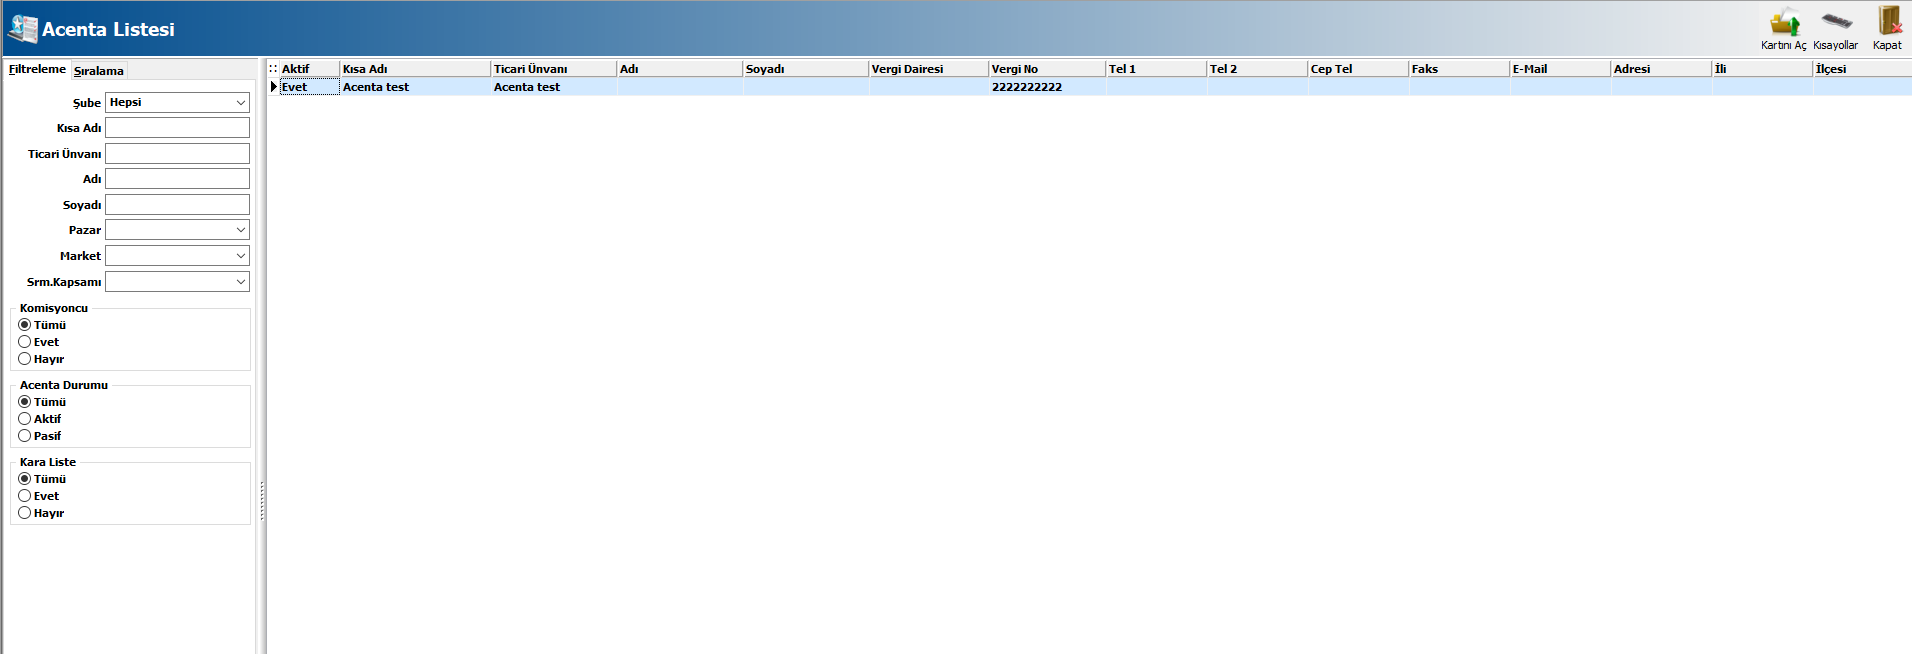Select the Ticari Ünvanı cell 'Acenta test'

tap(554, 87)
